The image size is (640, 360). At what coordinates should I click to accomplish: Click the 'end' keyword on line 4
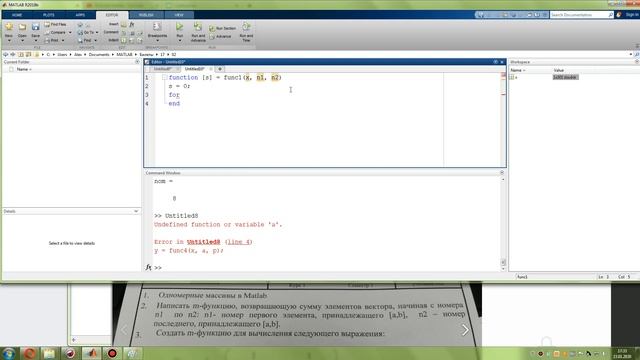[x=174, y=104]
